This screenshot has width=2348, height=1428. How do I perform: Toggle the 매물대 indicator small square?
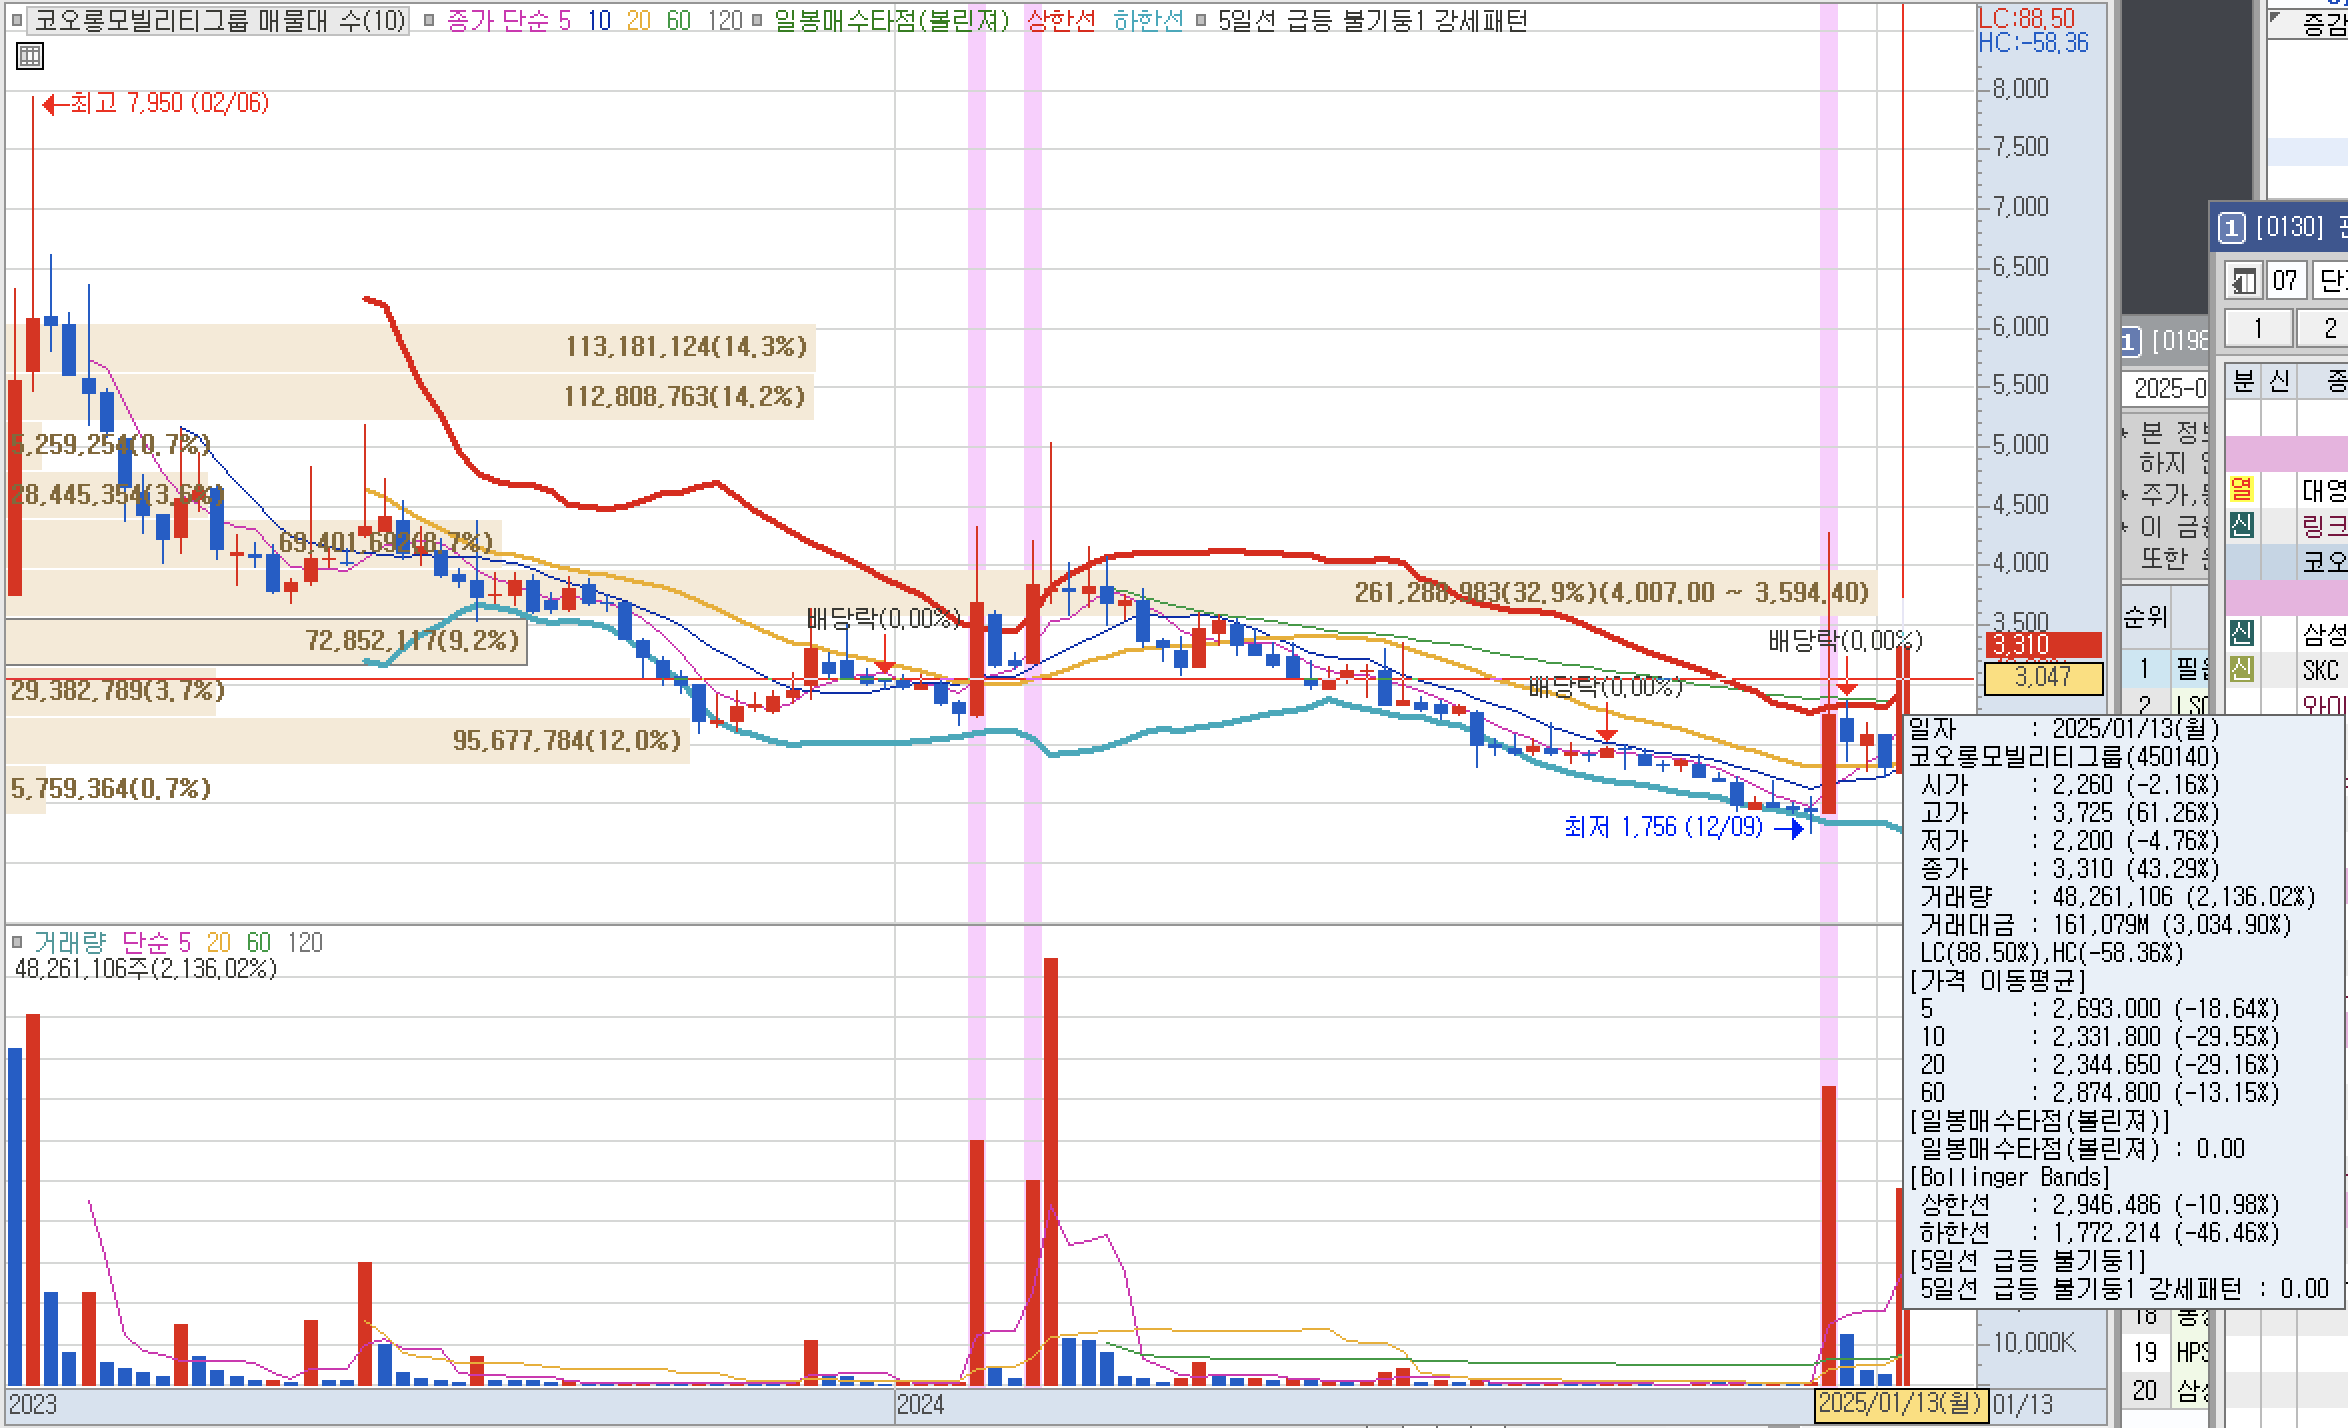[x=18, y=21]
